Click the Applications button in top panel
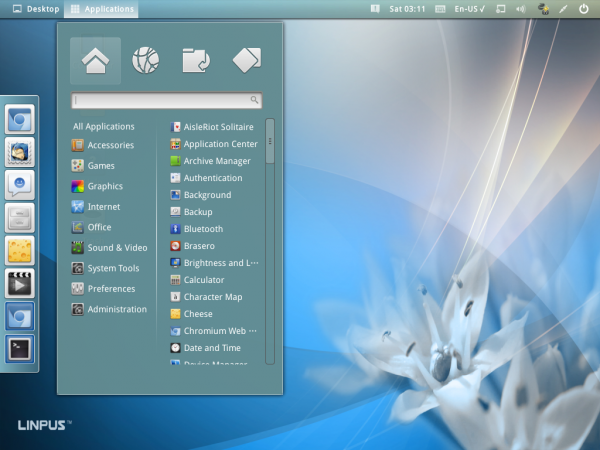The height and width of the screenshot is (450, 600). [x=101, y=9]
